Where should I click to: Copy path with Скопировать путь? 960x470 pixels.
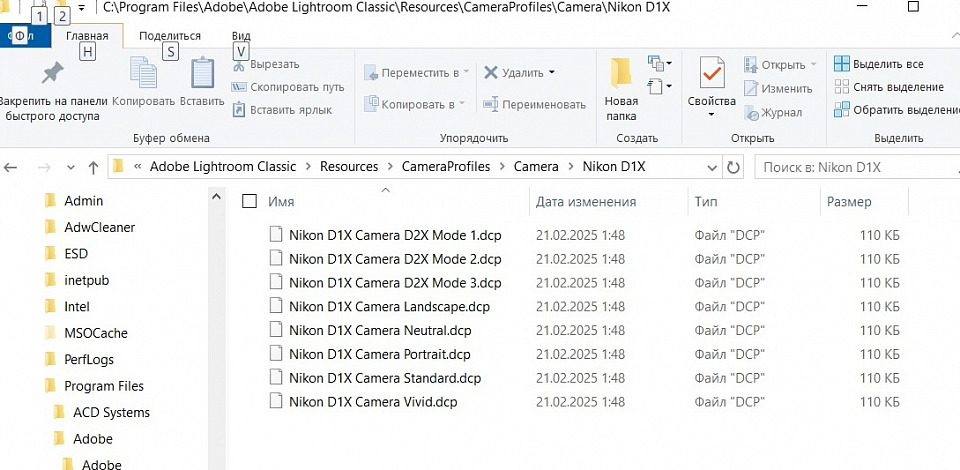click(288, 88)
